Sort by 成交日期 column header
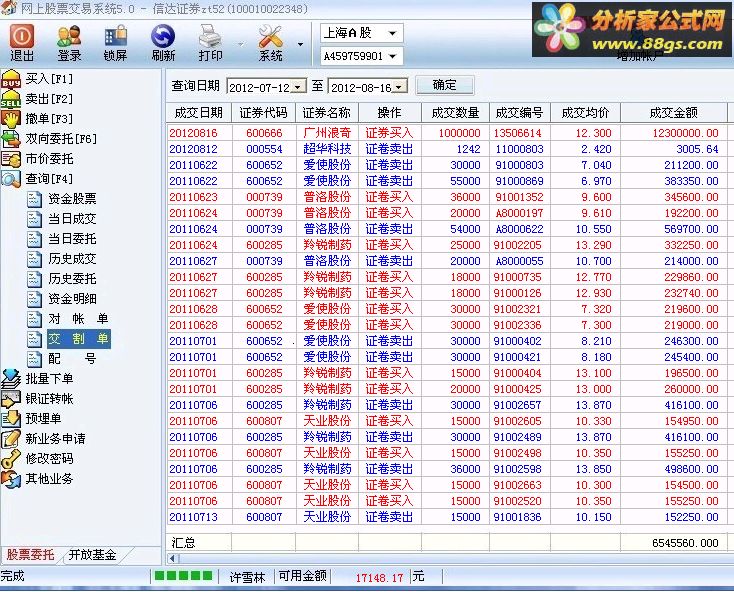The width and height of the screenshot is (734, 592). click(x=199, y=113)
